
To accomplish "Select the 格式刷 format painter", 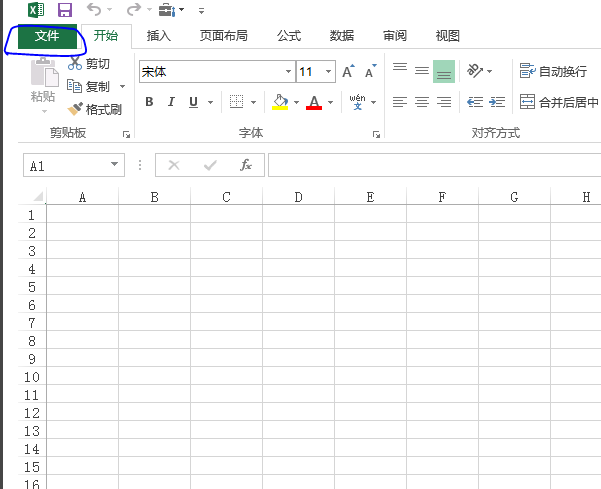I will point(95,110).
